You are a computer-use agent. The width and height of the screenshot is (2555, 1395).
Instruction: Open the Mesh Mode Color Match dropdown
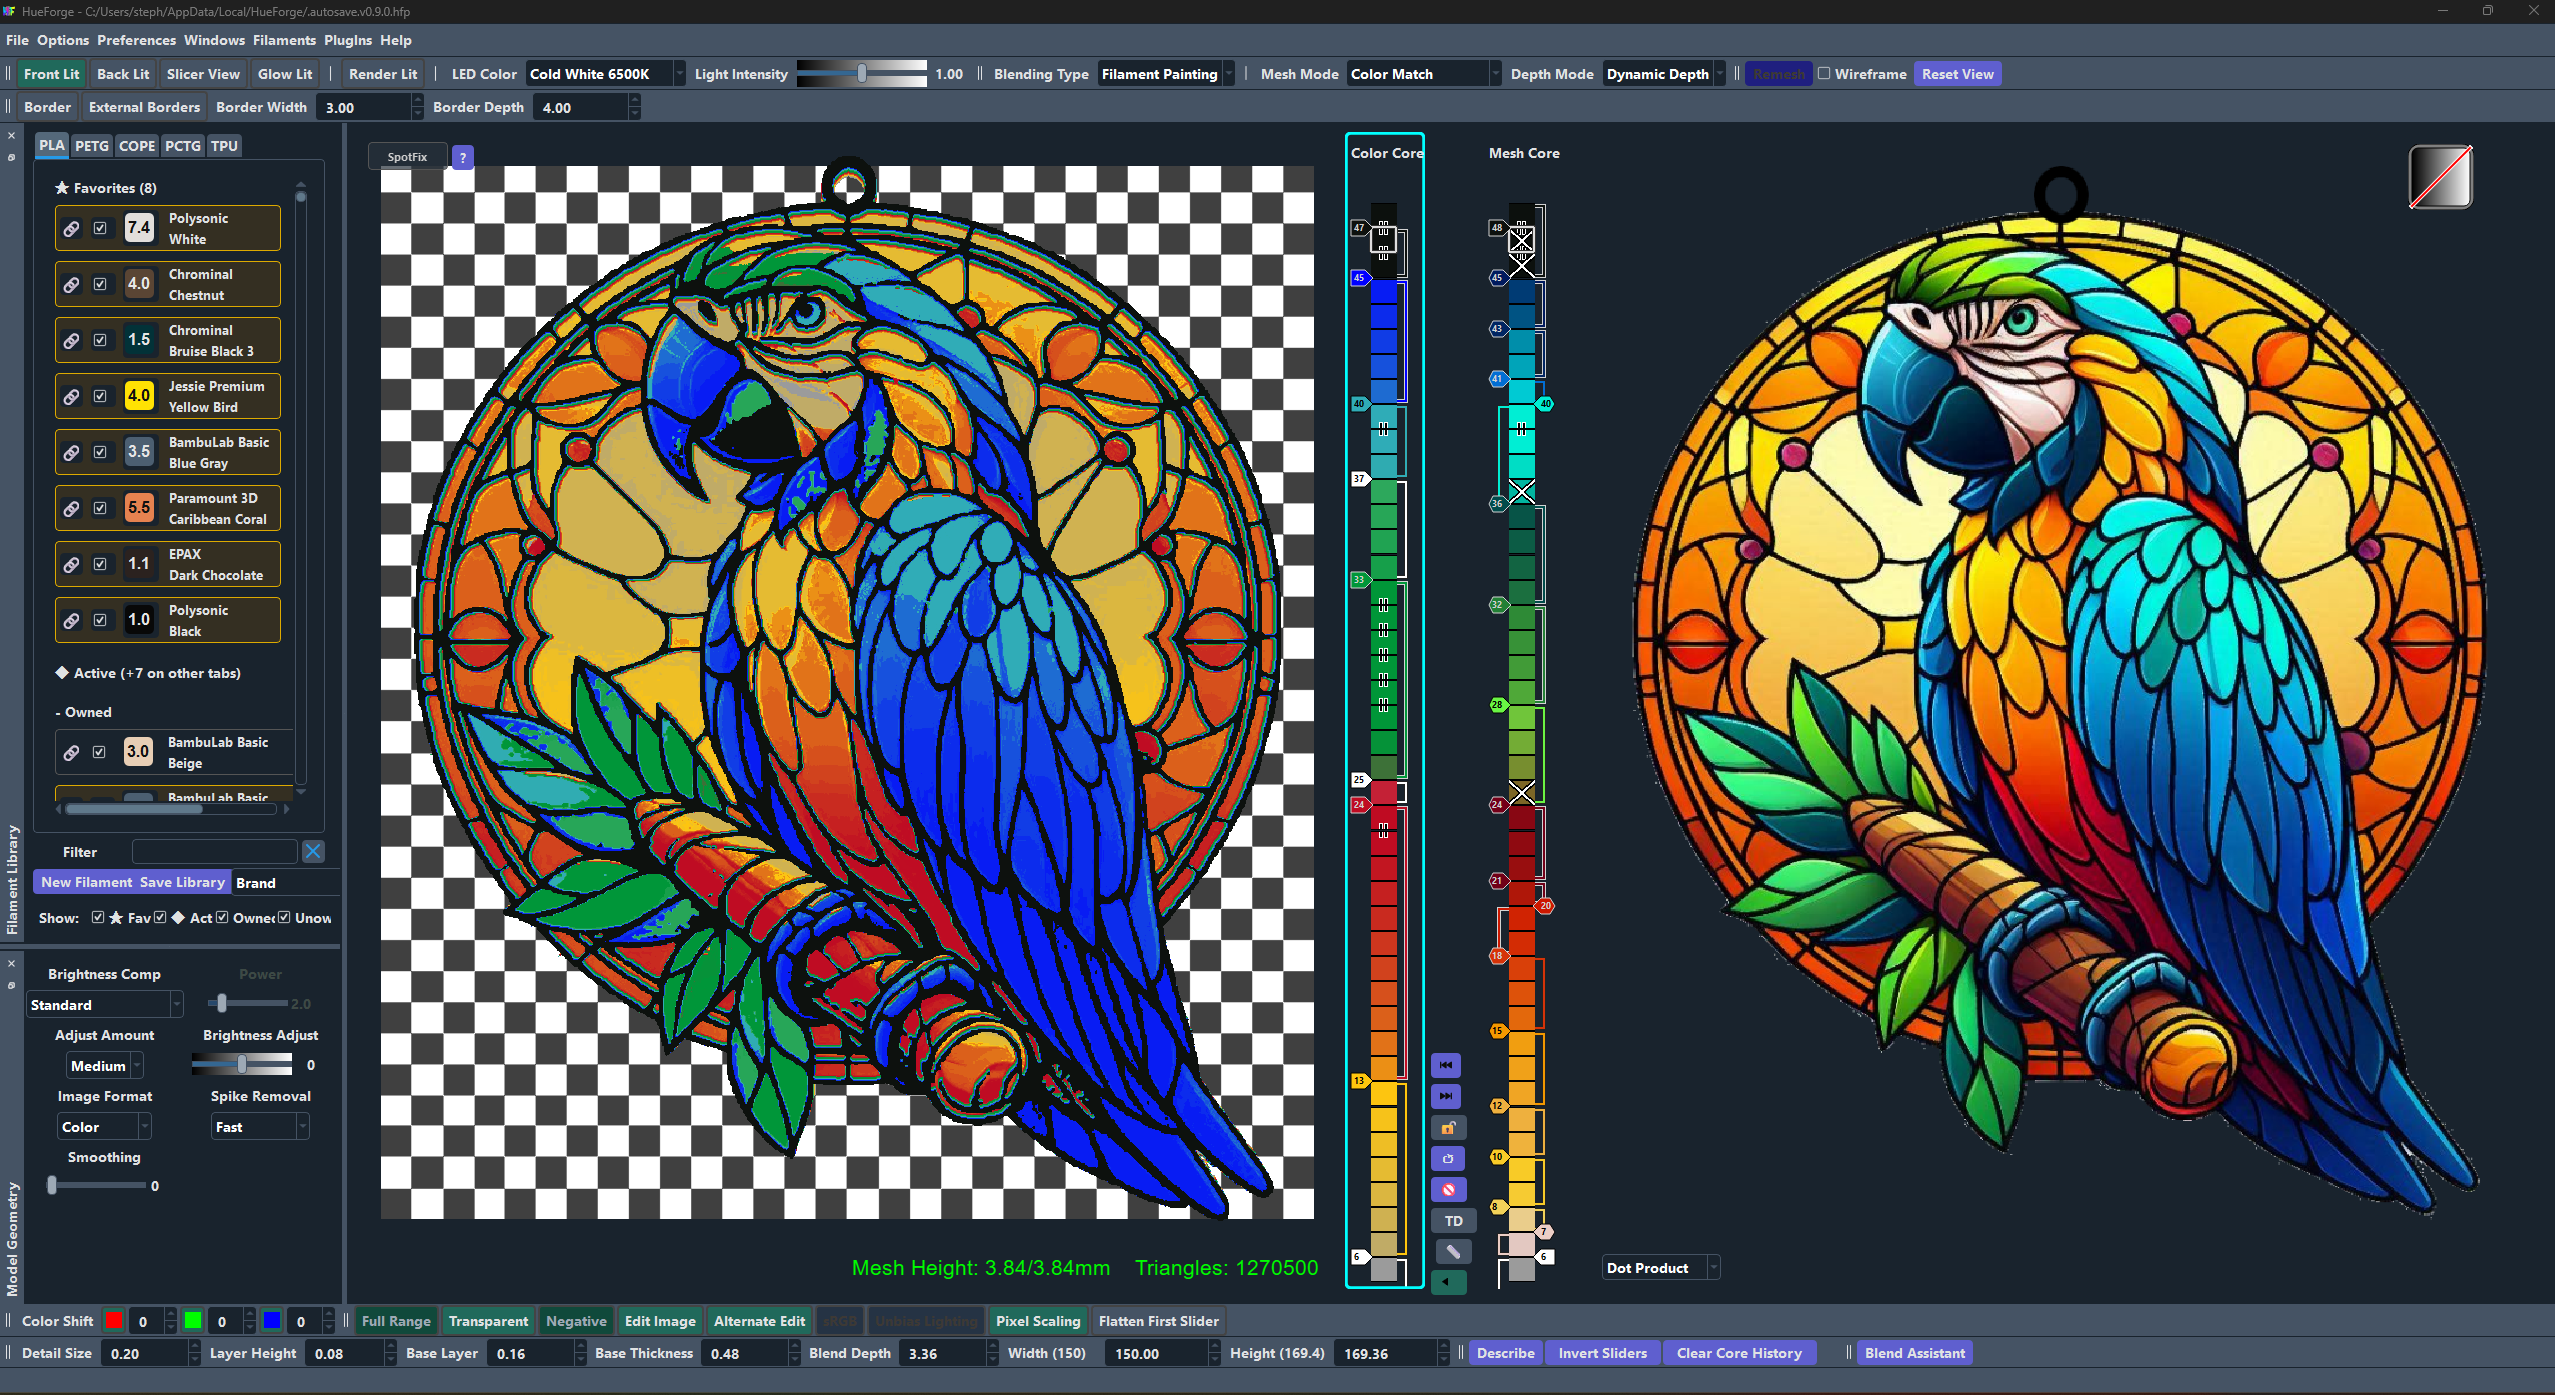(1424, 73)
